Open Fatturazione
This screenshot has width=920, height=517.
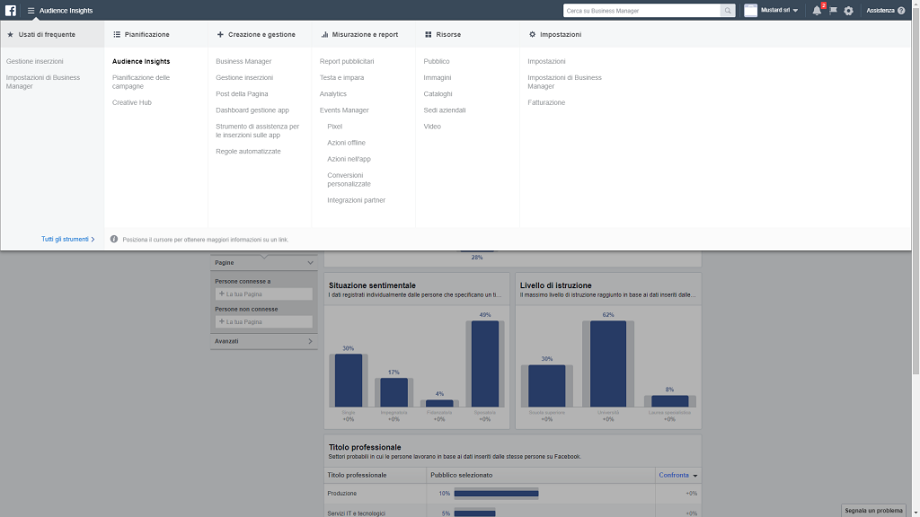(546, 102)
